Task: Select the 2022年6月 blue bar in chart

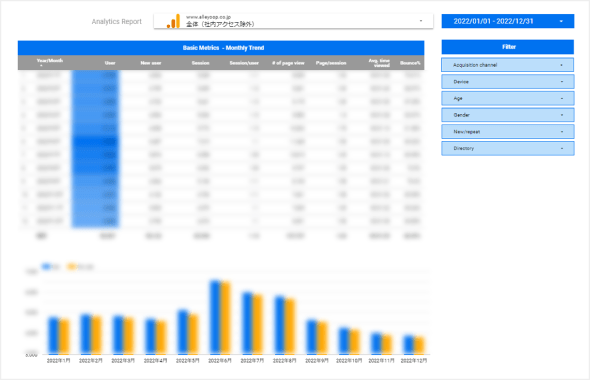Action: click(215, 317)
